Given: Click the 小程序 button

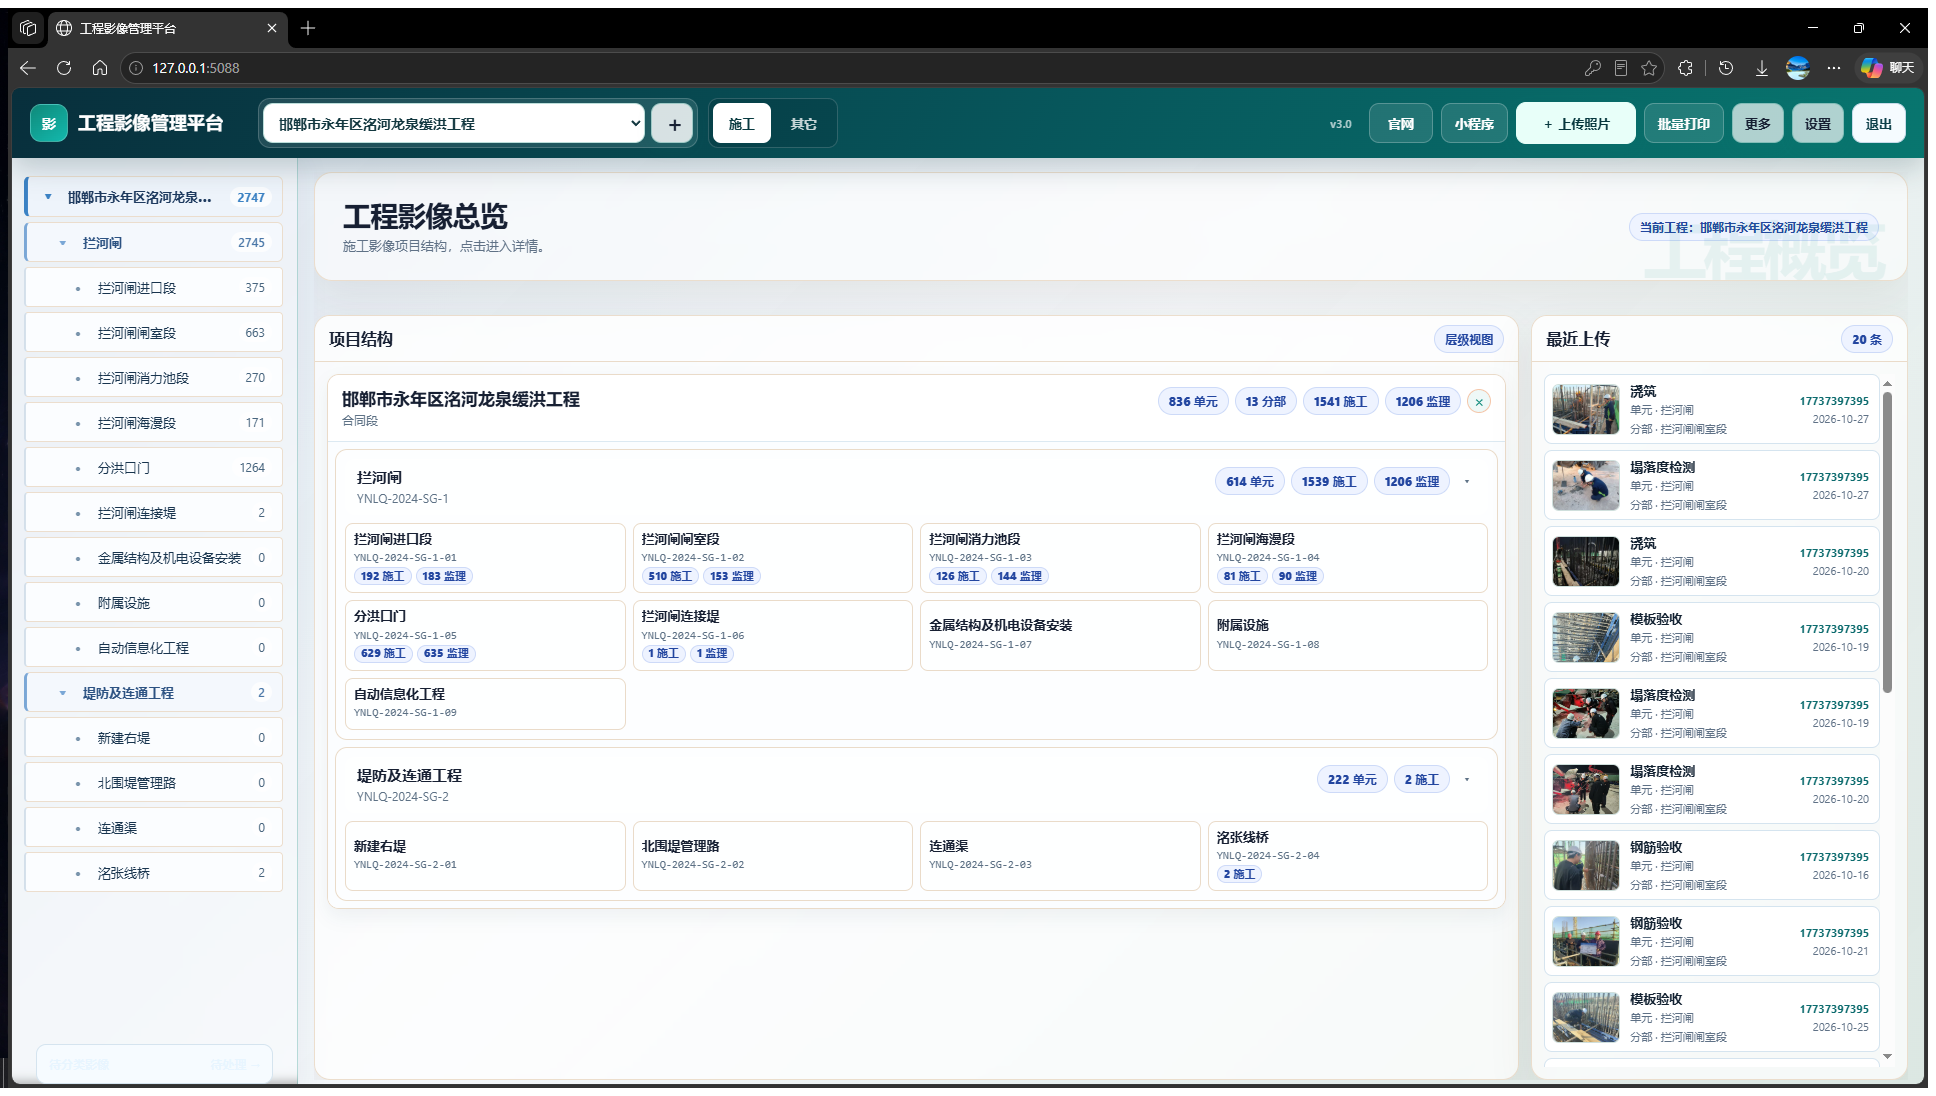Looking at the screenshot, I should (1474, 124).
